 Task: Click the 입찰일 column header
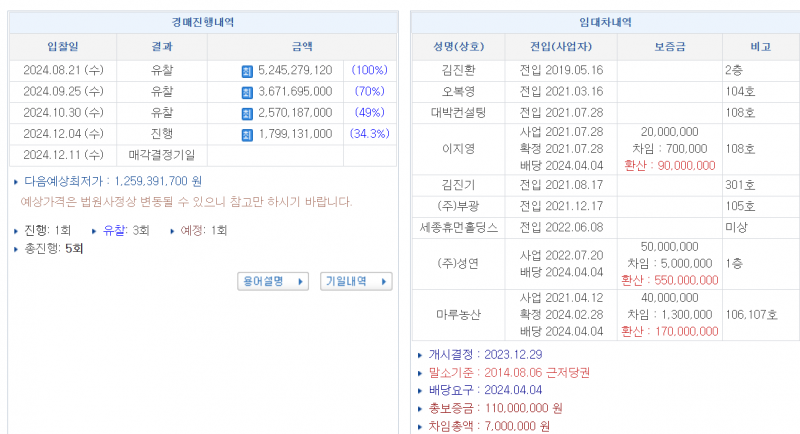(x=63, y=46)
